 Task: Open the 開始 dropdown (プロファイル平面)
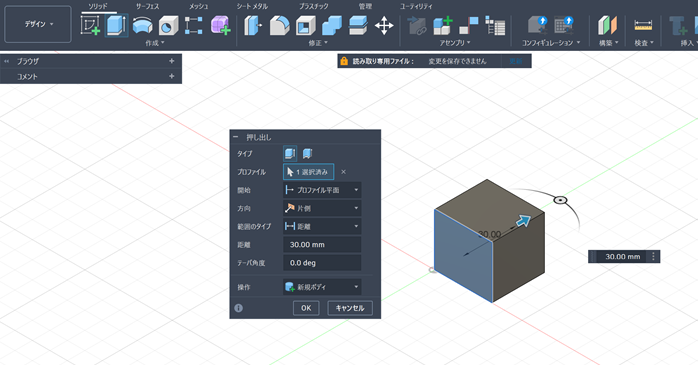(x=322, y=190)
